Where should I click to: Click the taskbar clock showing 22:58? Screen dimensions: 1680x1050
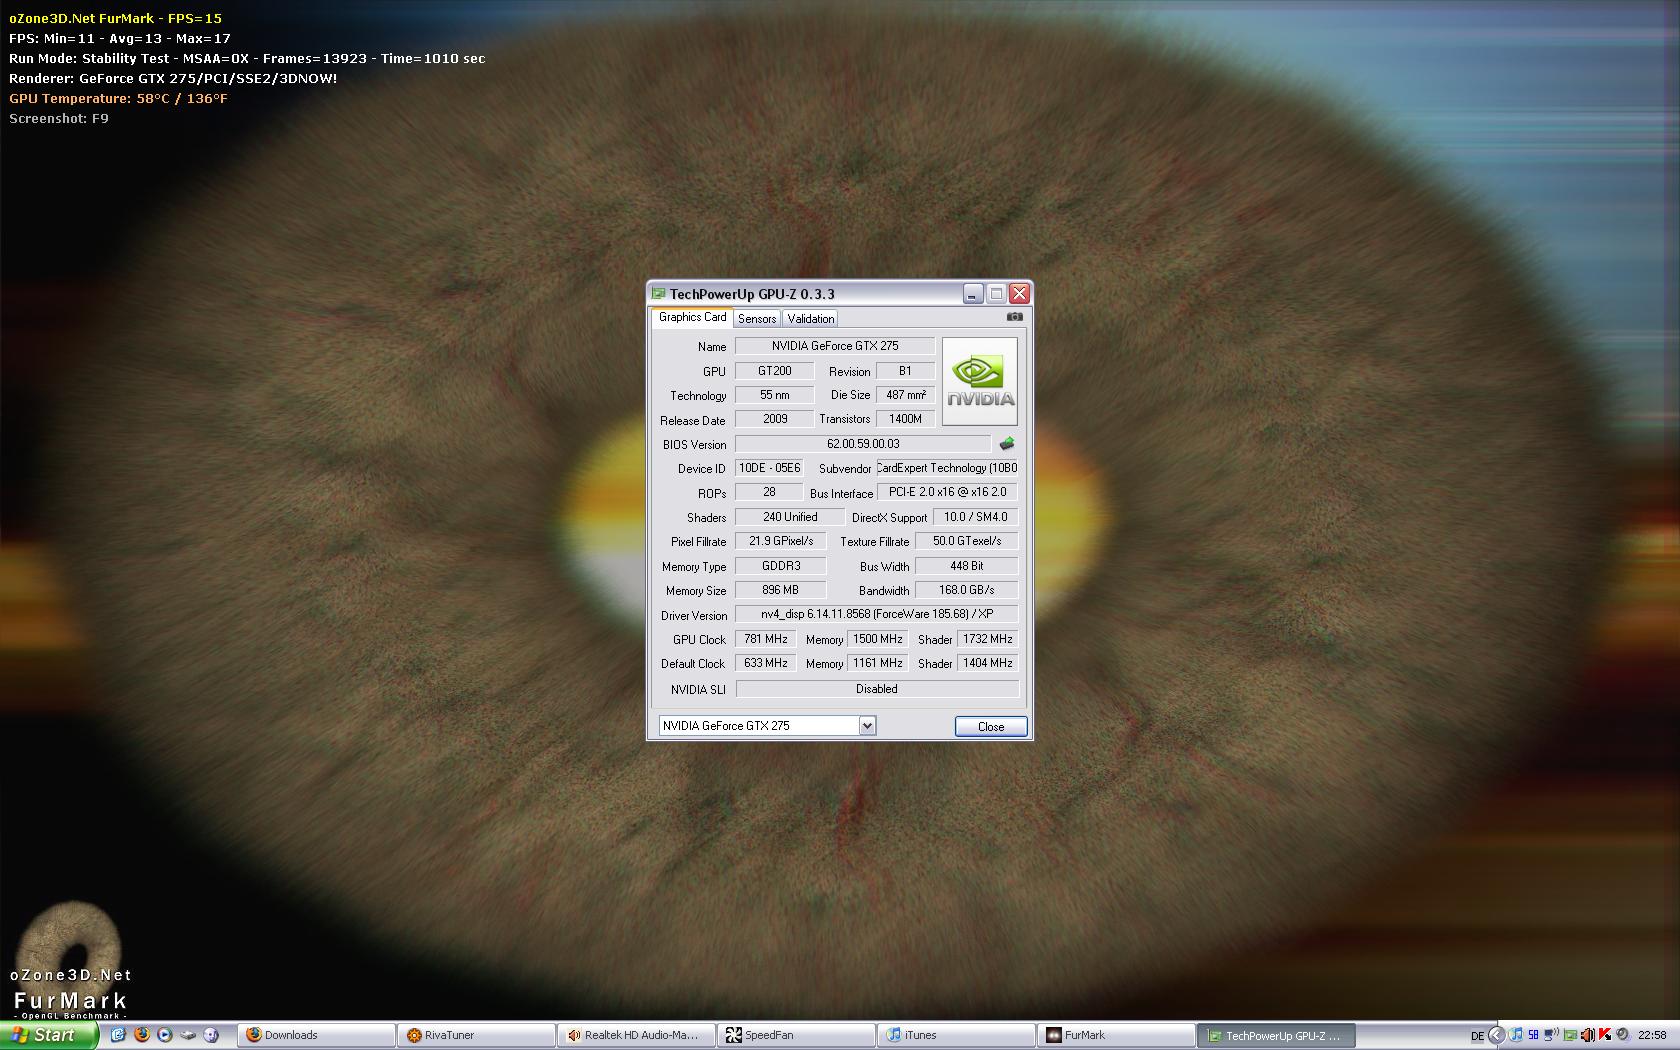click(1652, 1035)
